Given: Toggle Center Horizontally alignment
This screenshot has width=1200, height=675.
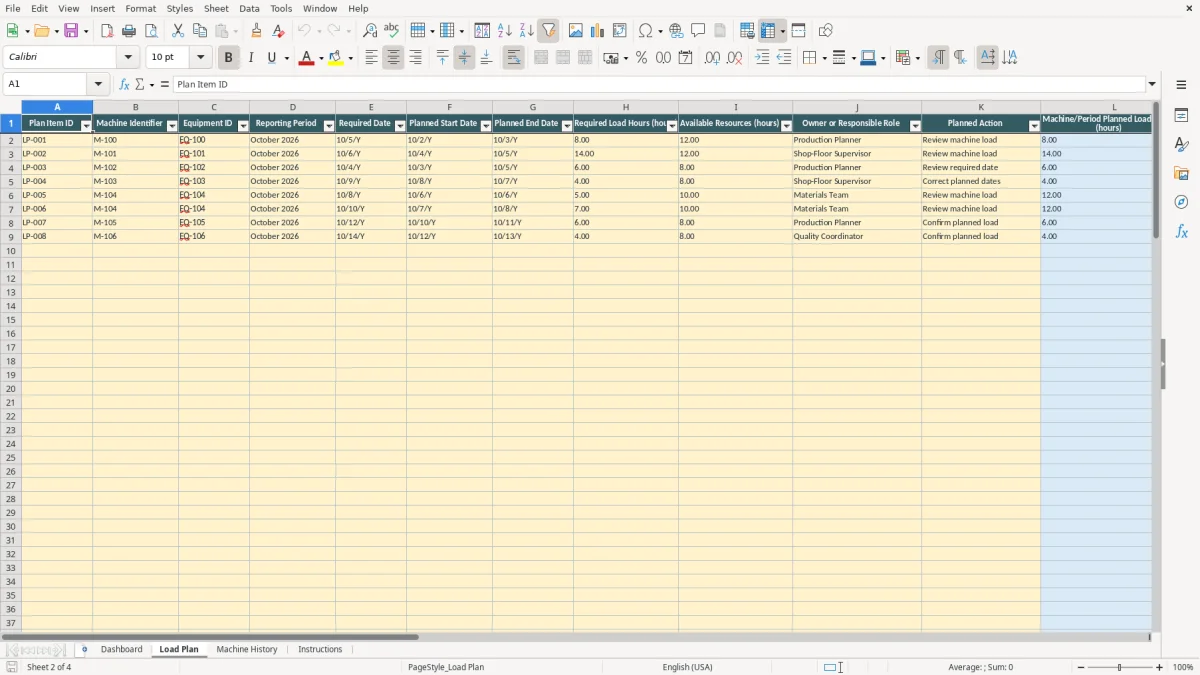Looking at the screenshot, I should coord(393,58).
